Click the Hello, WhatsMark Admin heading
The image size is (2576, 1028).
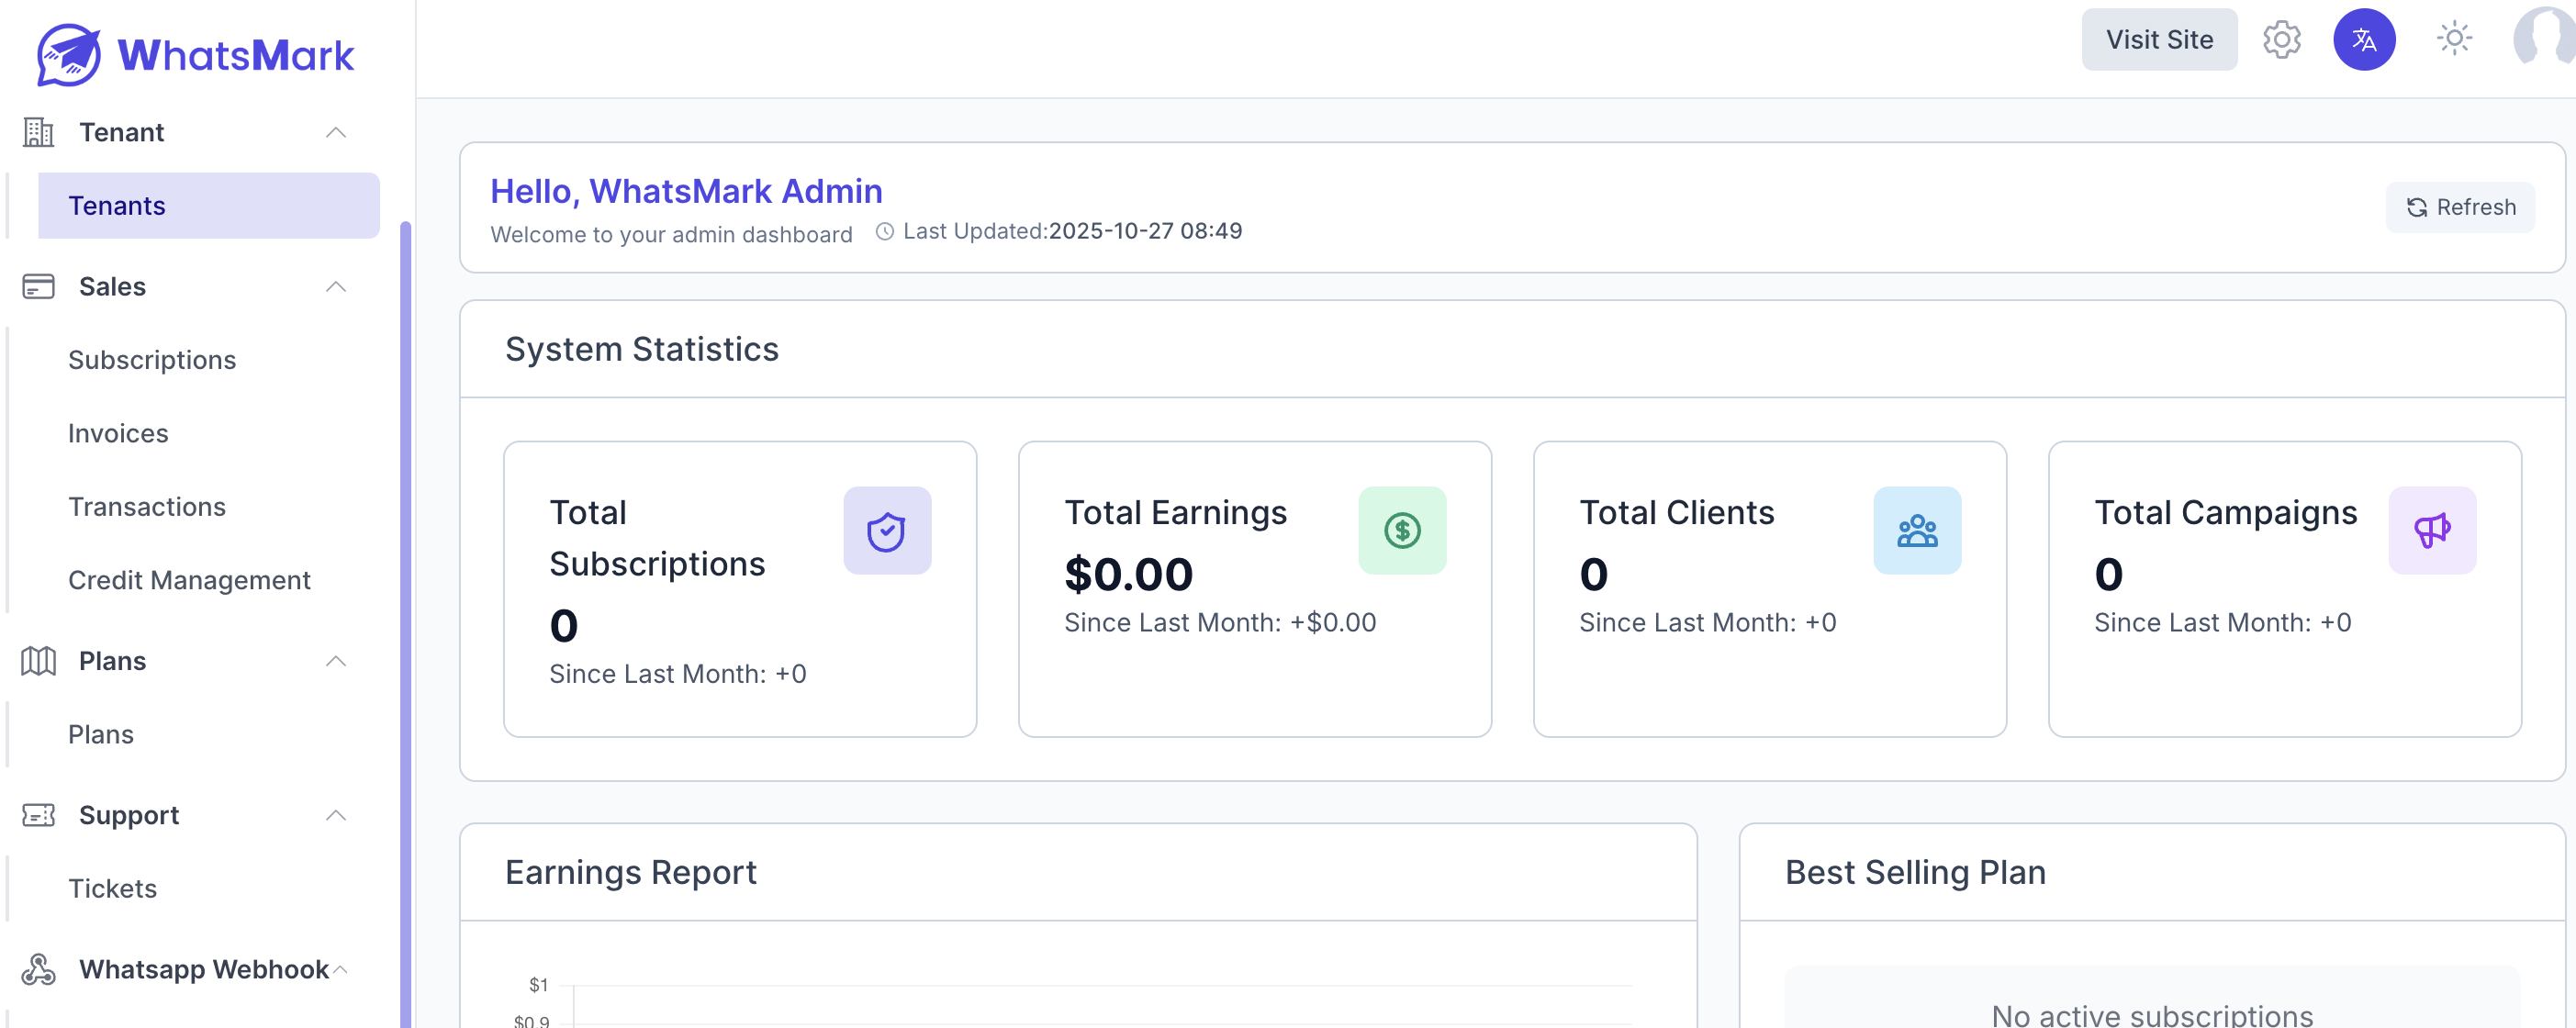click(686, 191)
